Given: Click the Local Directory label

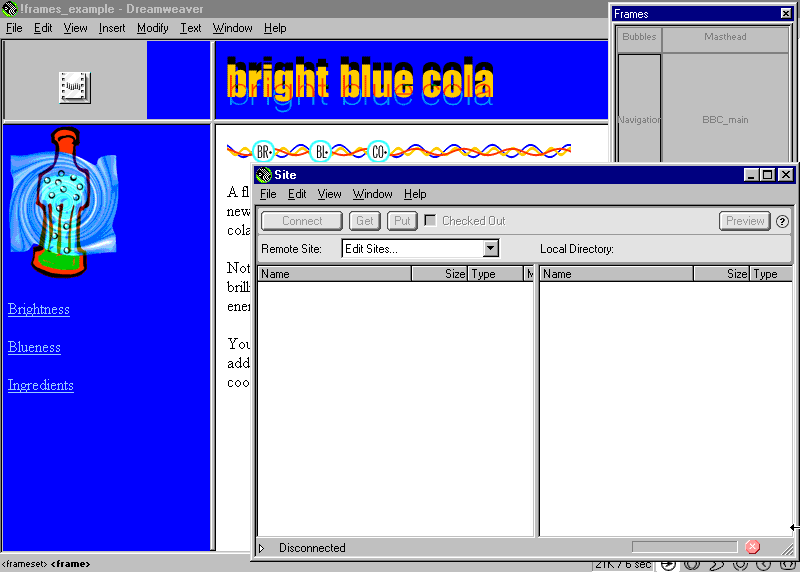Looking at the screenshot, I should point(577,249).
